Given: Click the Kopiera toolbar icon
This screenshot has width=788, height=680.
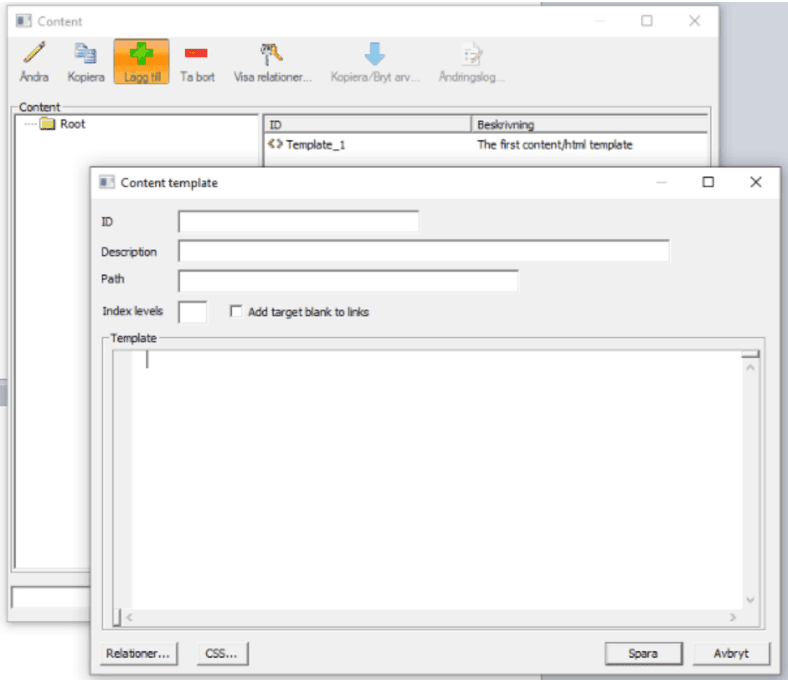Looking at the screenshot, I should click(86, 54).
